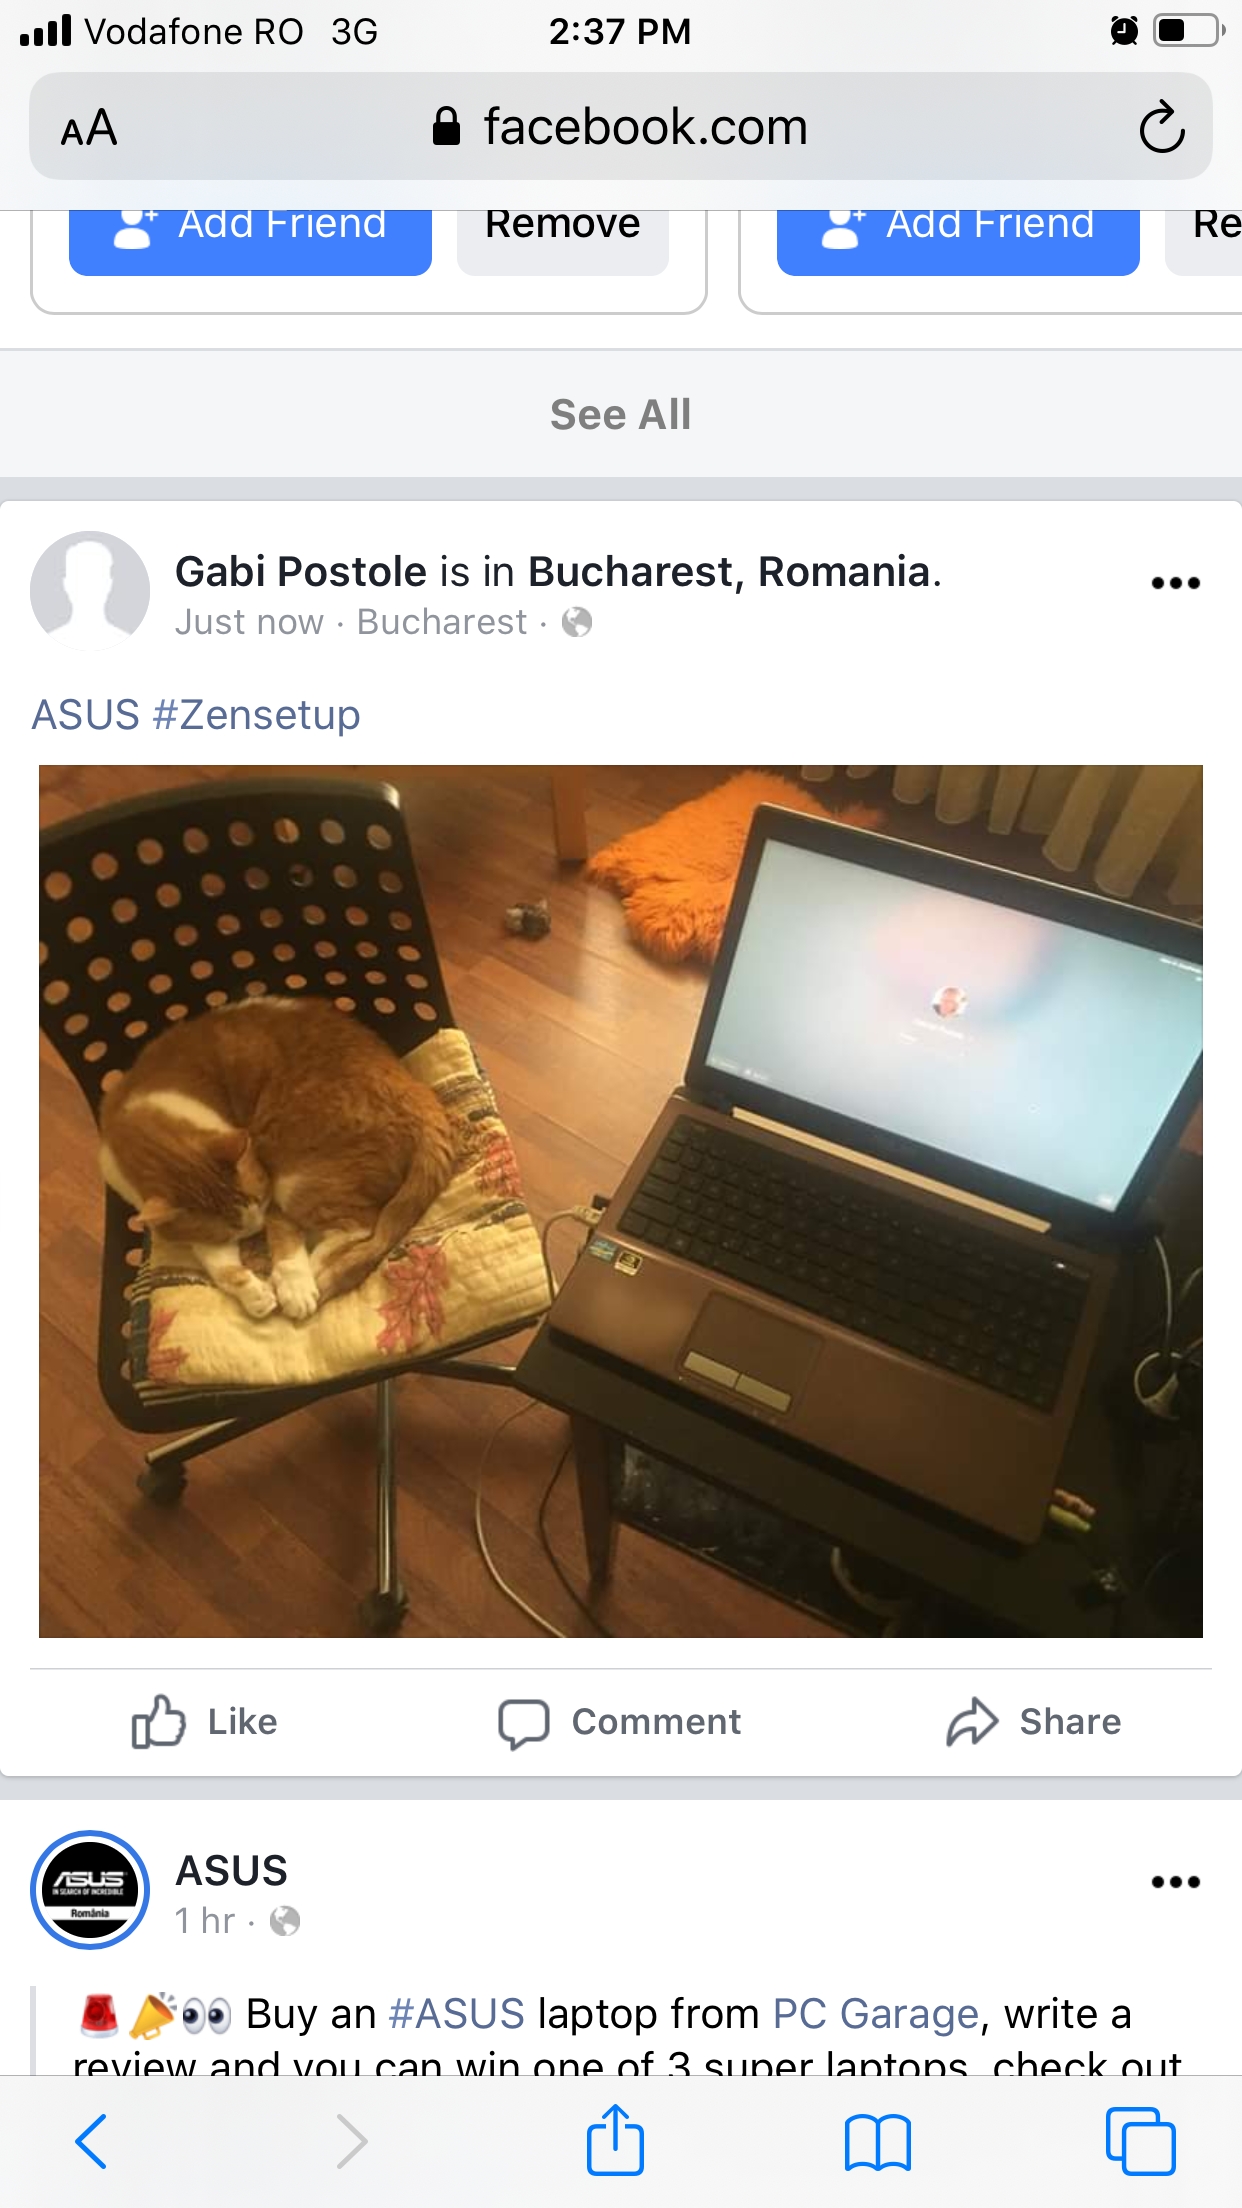The image size is (1242, 2208).
Task: Tap the Safari back arrow
Action: pos(91,2141)
